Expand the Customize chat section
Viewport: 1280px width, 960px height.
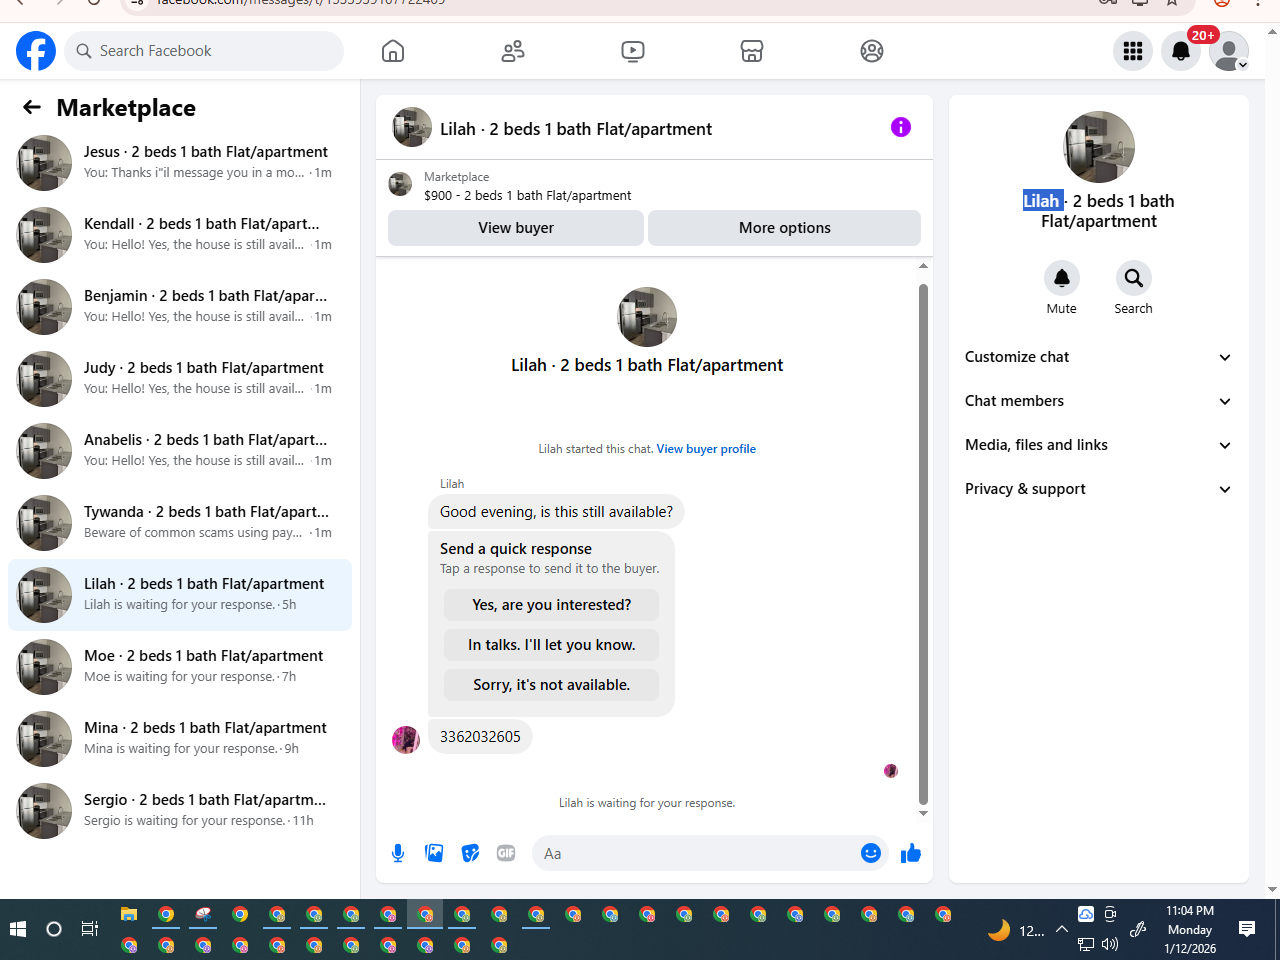click(x=1098, y=357)
